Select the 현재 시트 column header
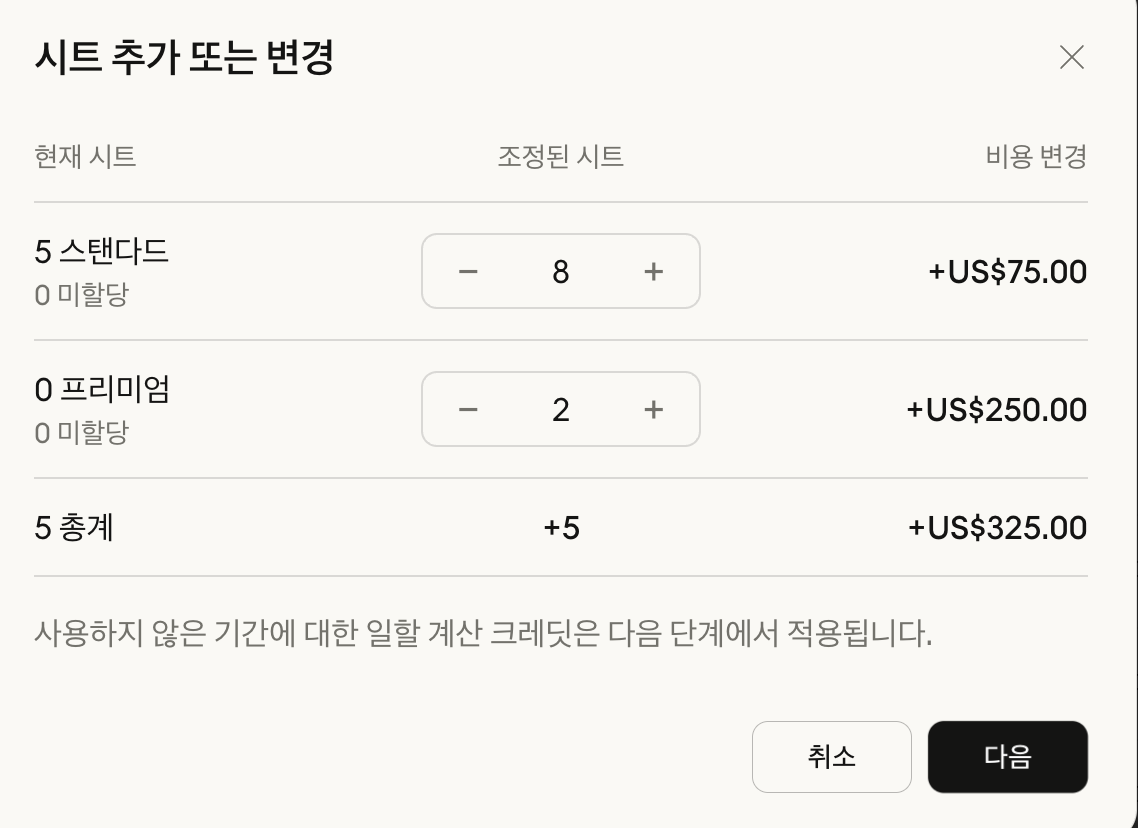Screen dimensions: 1138x828 pos(85,157)
